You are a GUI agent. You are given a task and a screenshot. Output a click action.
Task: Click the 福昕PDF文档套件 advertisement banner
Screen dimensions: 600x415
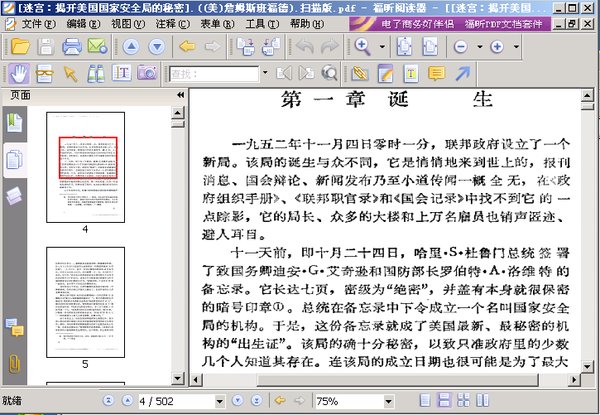click(x=450, y=24)
